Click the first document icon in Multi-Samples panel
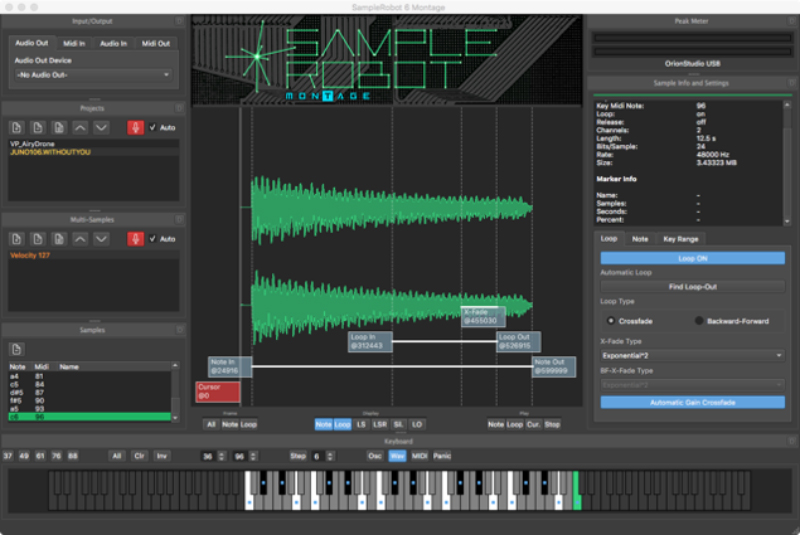The height and width of the screenshot is (535, 800). pos(16,239)
